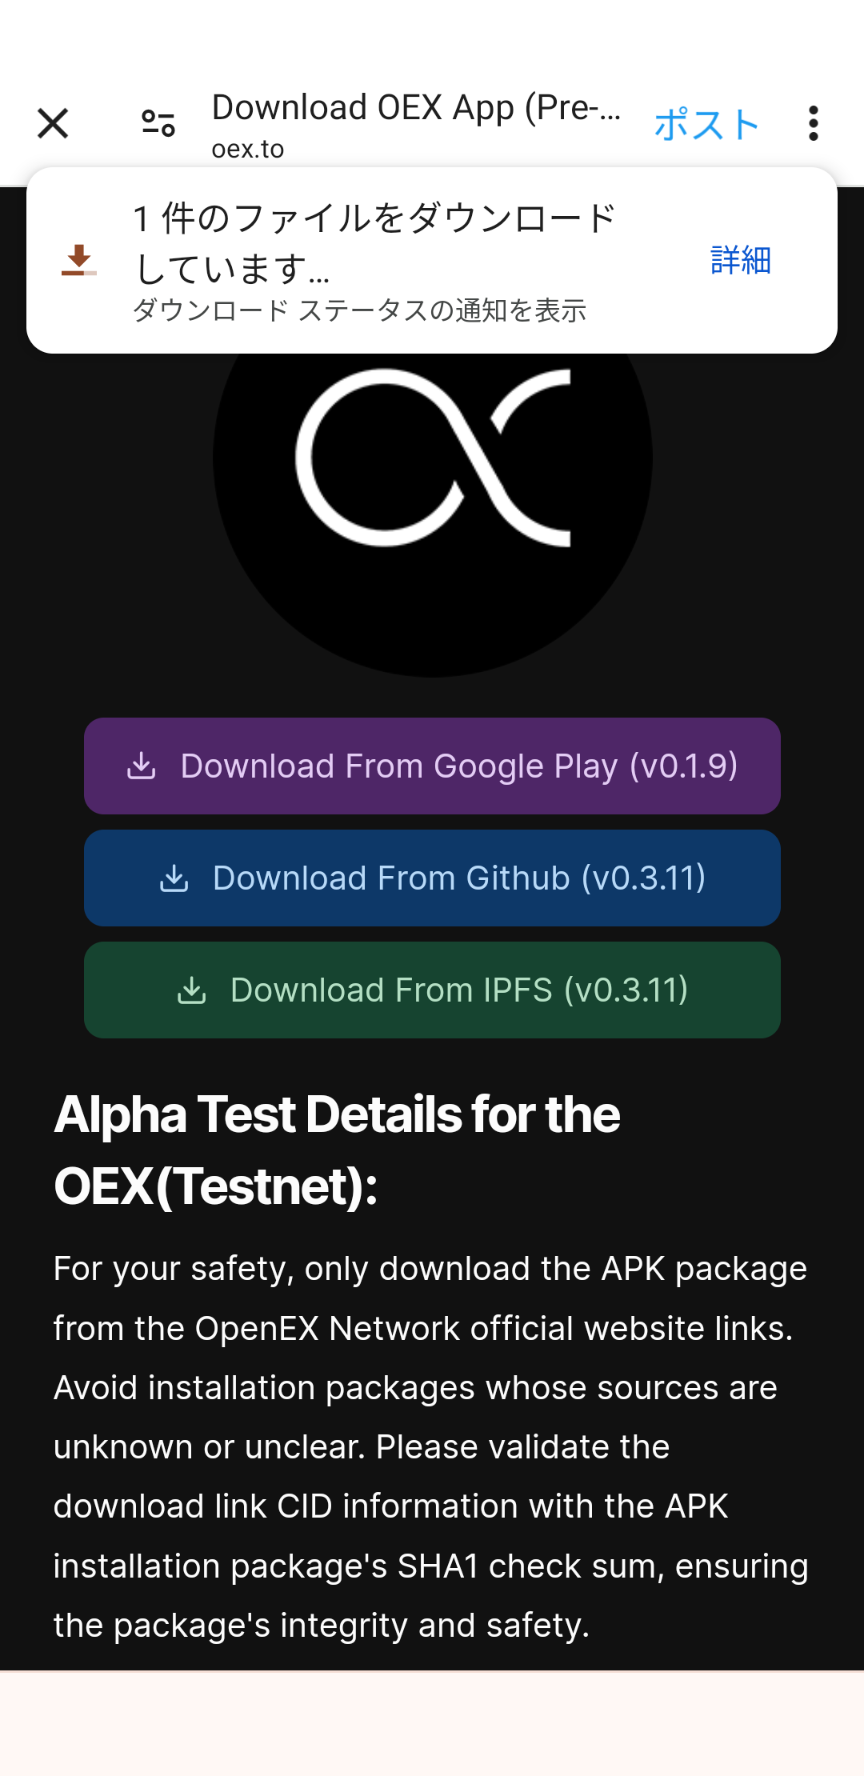Tap the APK safety instructions paragraph

click(x=431, y=1447)
